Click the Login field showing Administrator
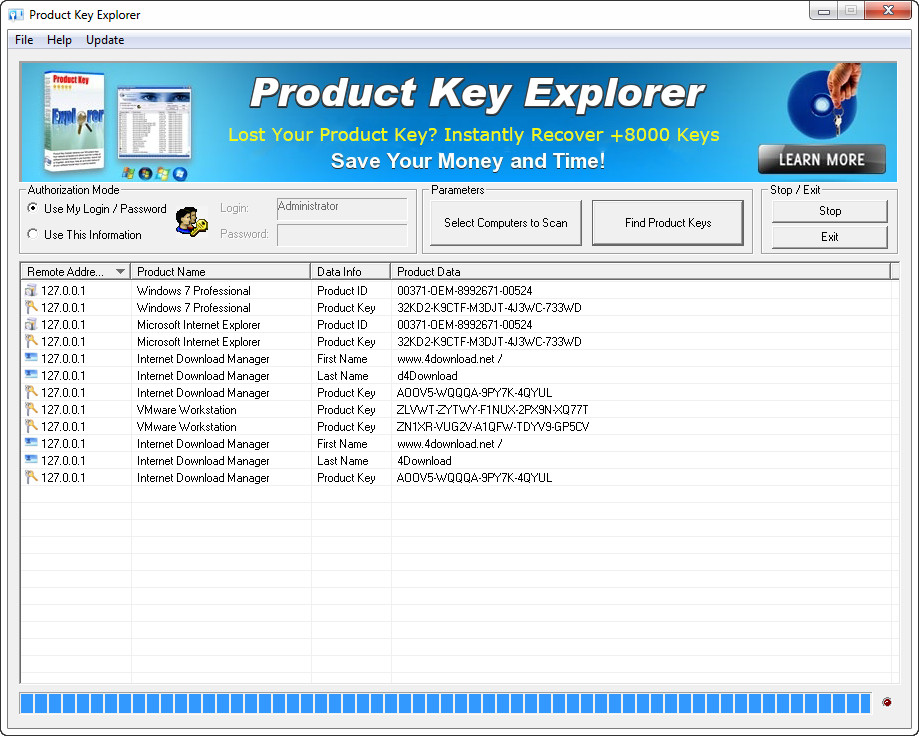 342,209
